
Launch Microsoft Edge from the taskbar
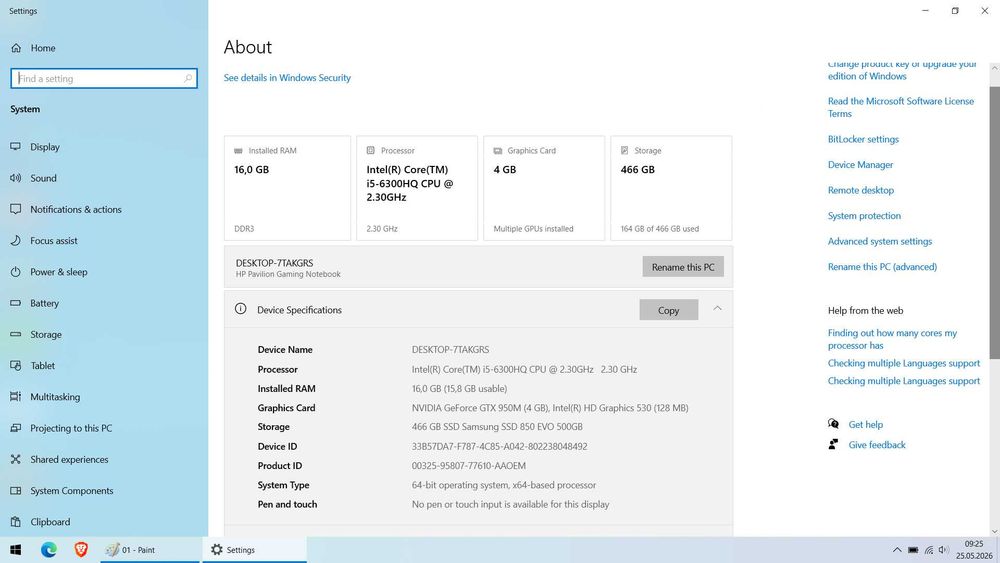pyautogui.click(x=49, y=550)
